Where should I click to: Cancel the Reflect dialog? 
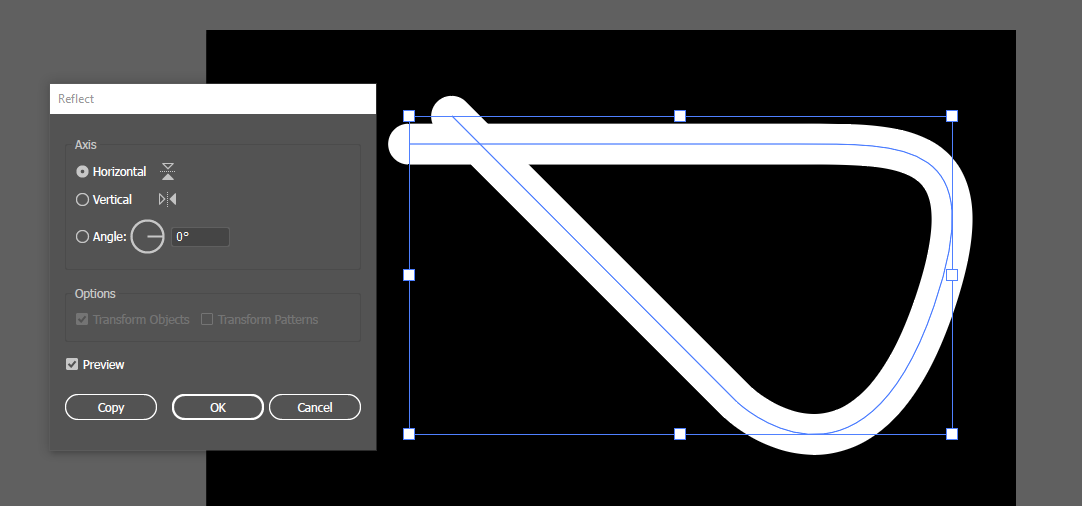coord(315,407)
